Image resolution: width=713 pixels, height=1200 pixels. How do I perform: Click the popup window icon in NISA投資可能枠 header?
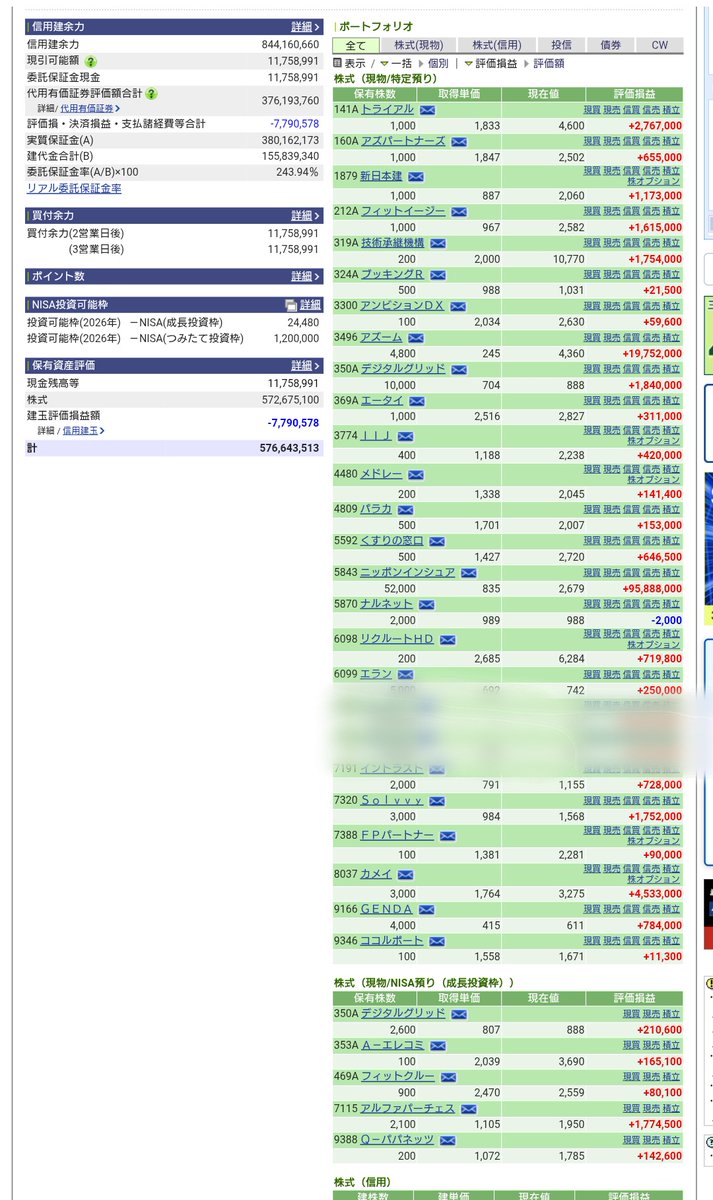[291, 305]
